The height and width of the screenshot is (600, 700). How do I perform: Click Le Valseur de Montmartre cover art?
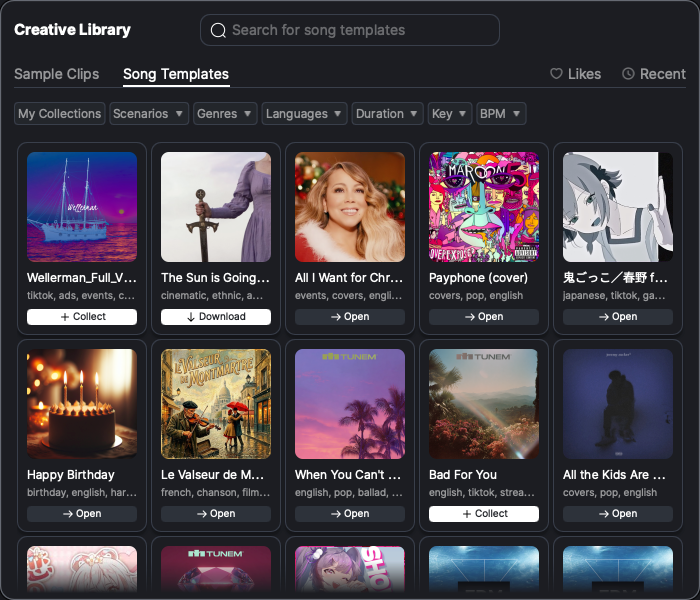click(216, 404)
